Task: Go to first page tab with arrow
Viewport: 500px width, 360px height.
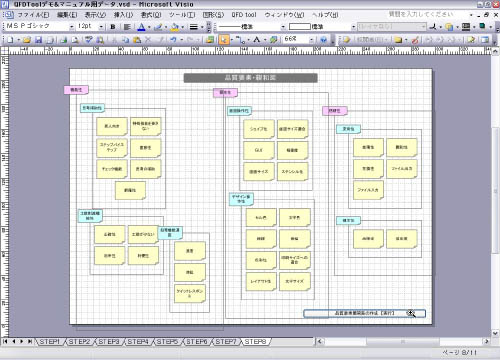Action: tap(5, 341)
